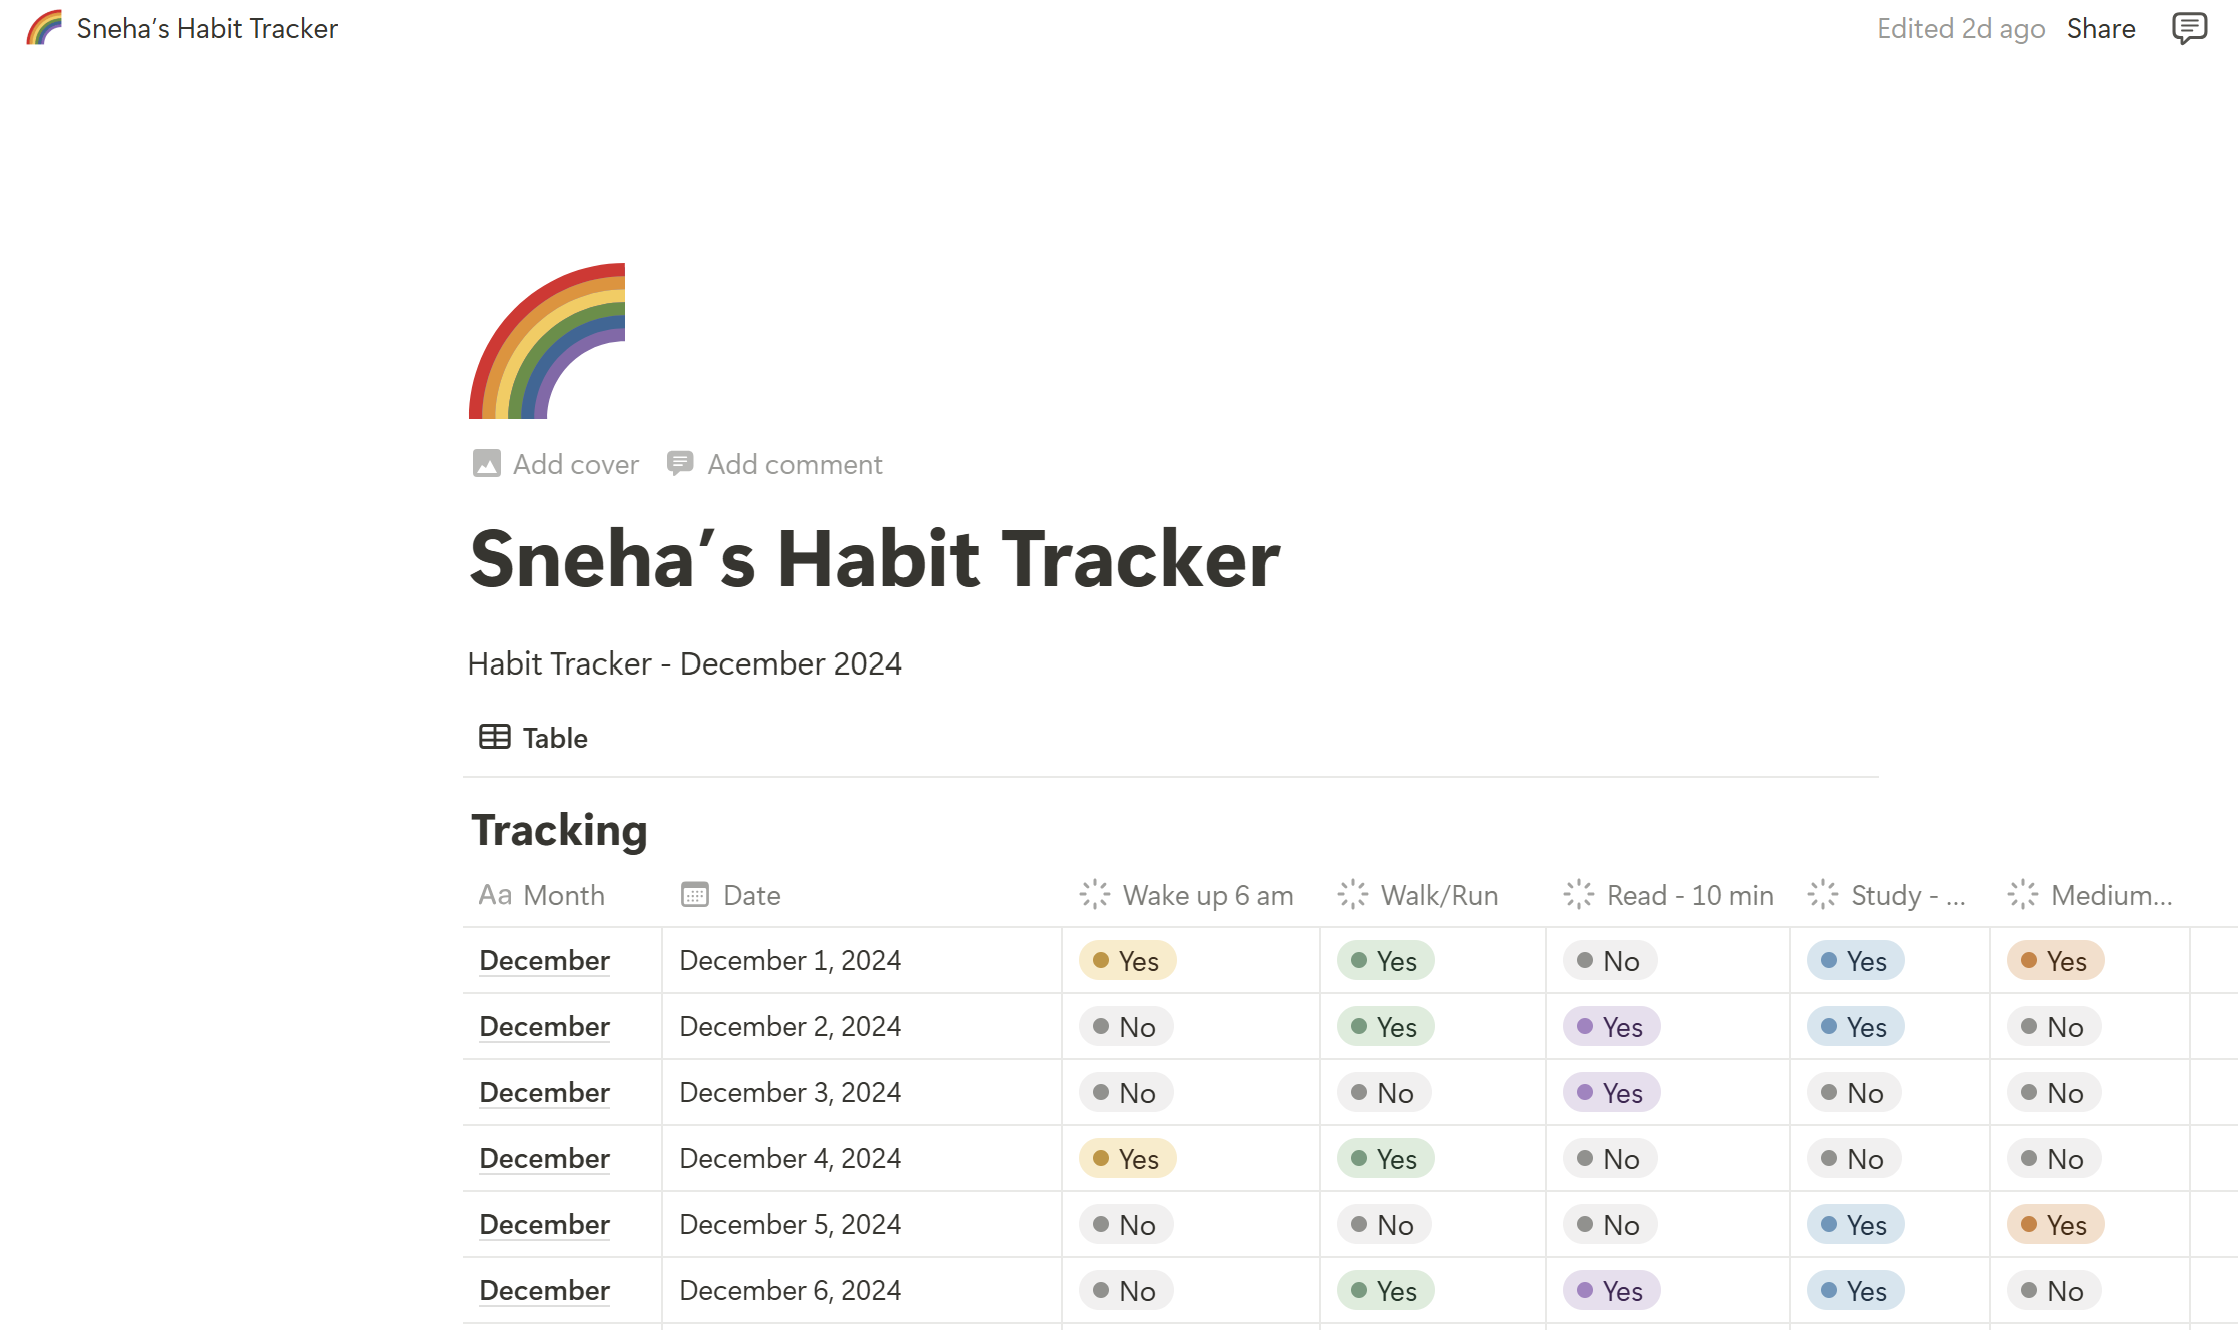Click the Wake up 6 am status icon
This screenshot has width=2238, height=1330.
[1095, 894]
